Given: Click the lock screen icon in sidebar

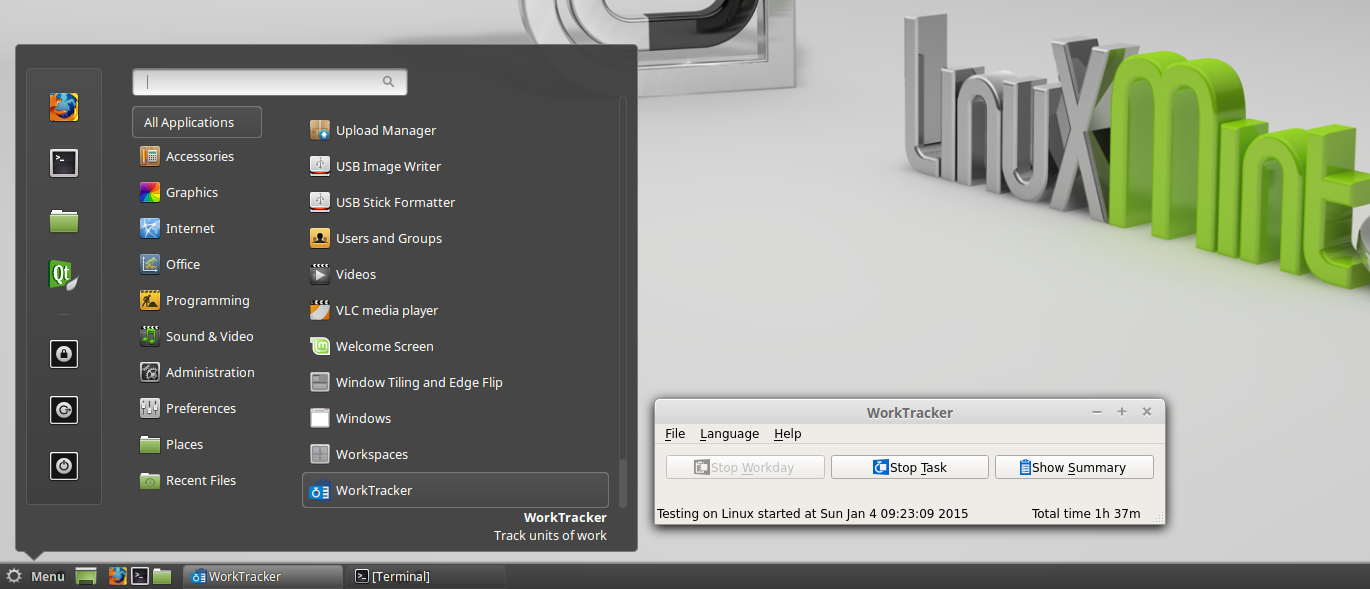Looking at the screenshot, I should click(x=64, y=353).
